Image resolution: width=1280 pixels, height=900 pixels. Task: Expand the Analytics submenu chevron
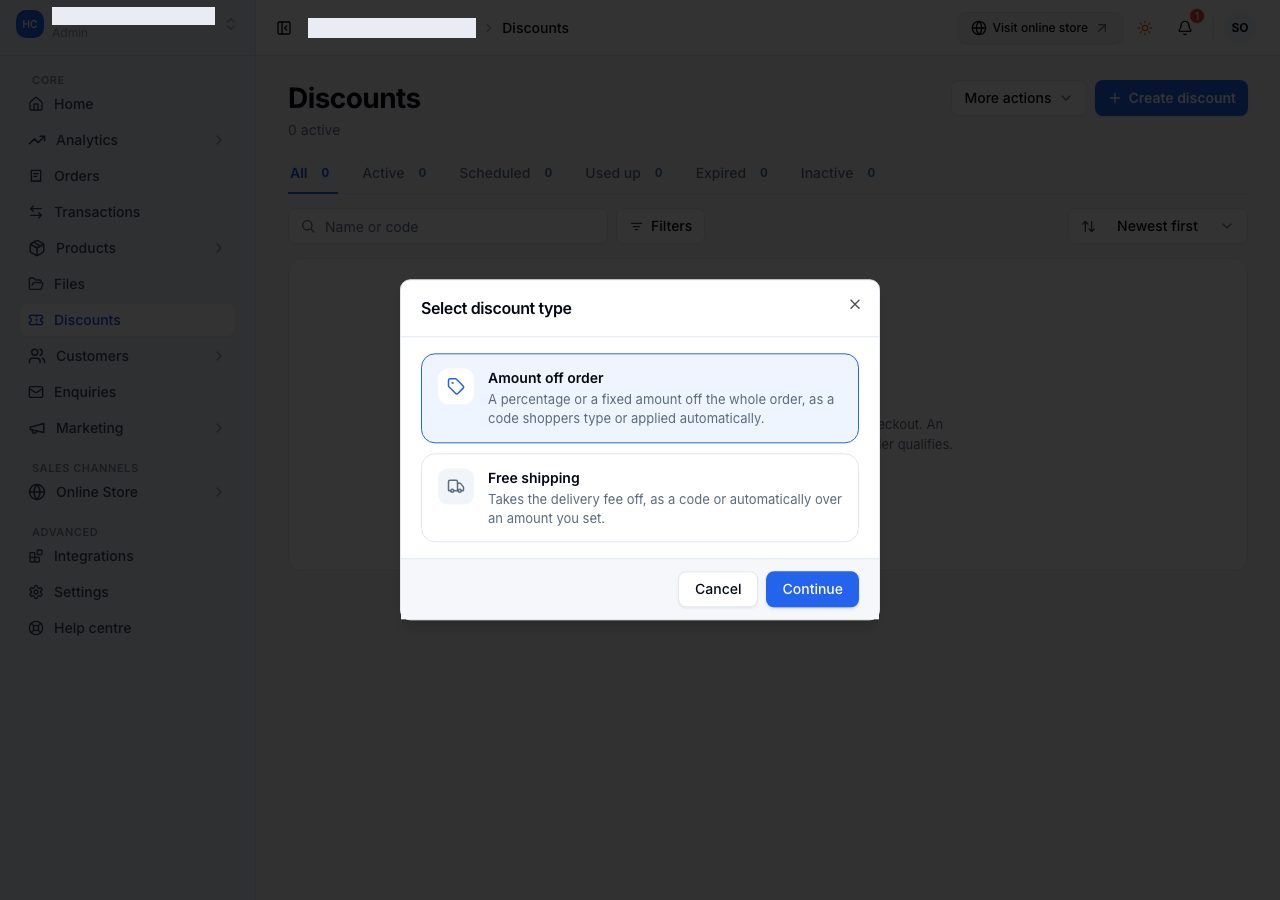click(219, 140)
